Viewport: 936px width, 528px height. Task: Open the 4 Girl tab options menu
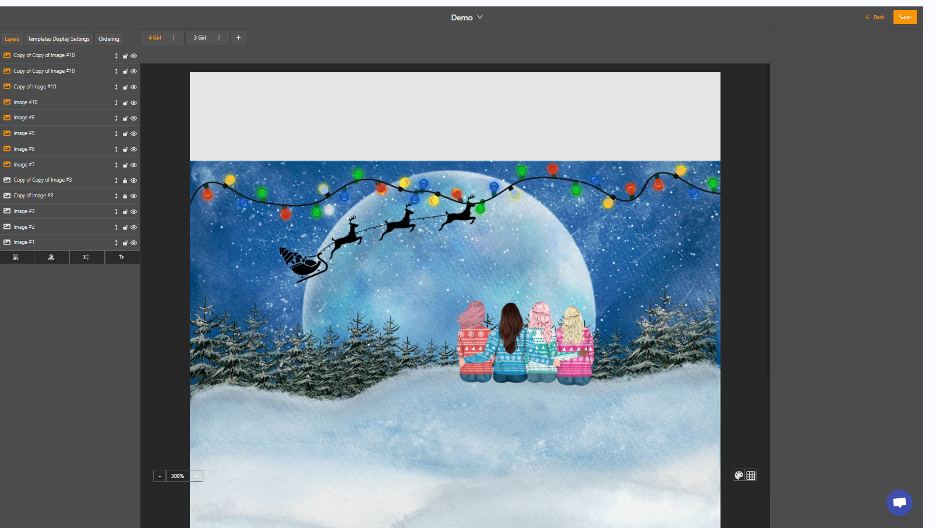coord(173,38)
